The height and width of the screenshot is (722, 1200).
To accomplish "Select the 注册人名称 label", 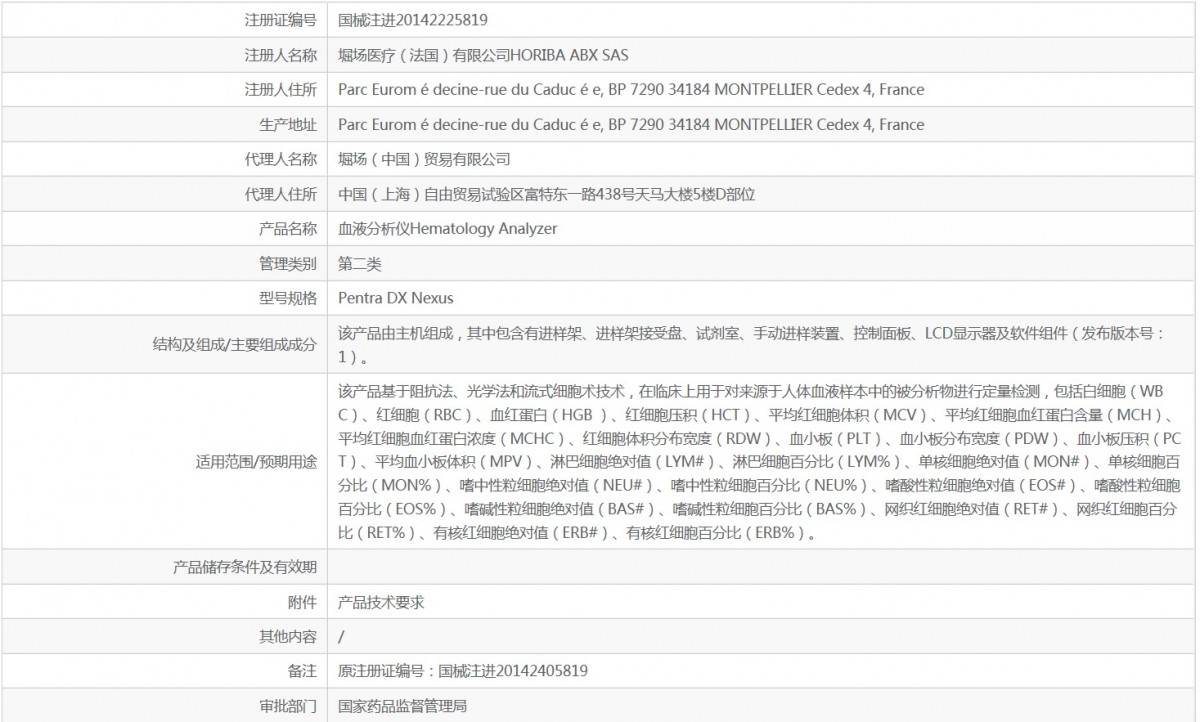I will 281,55.
